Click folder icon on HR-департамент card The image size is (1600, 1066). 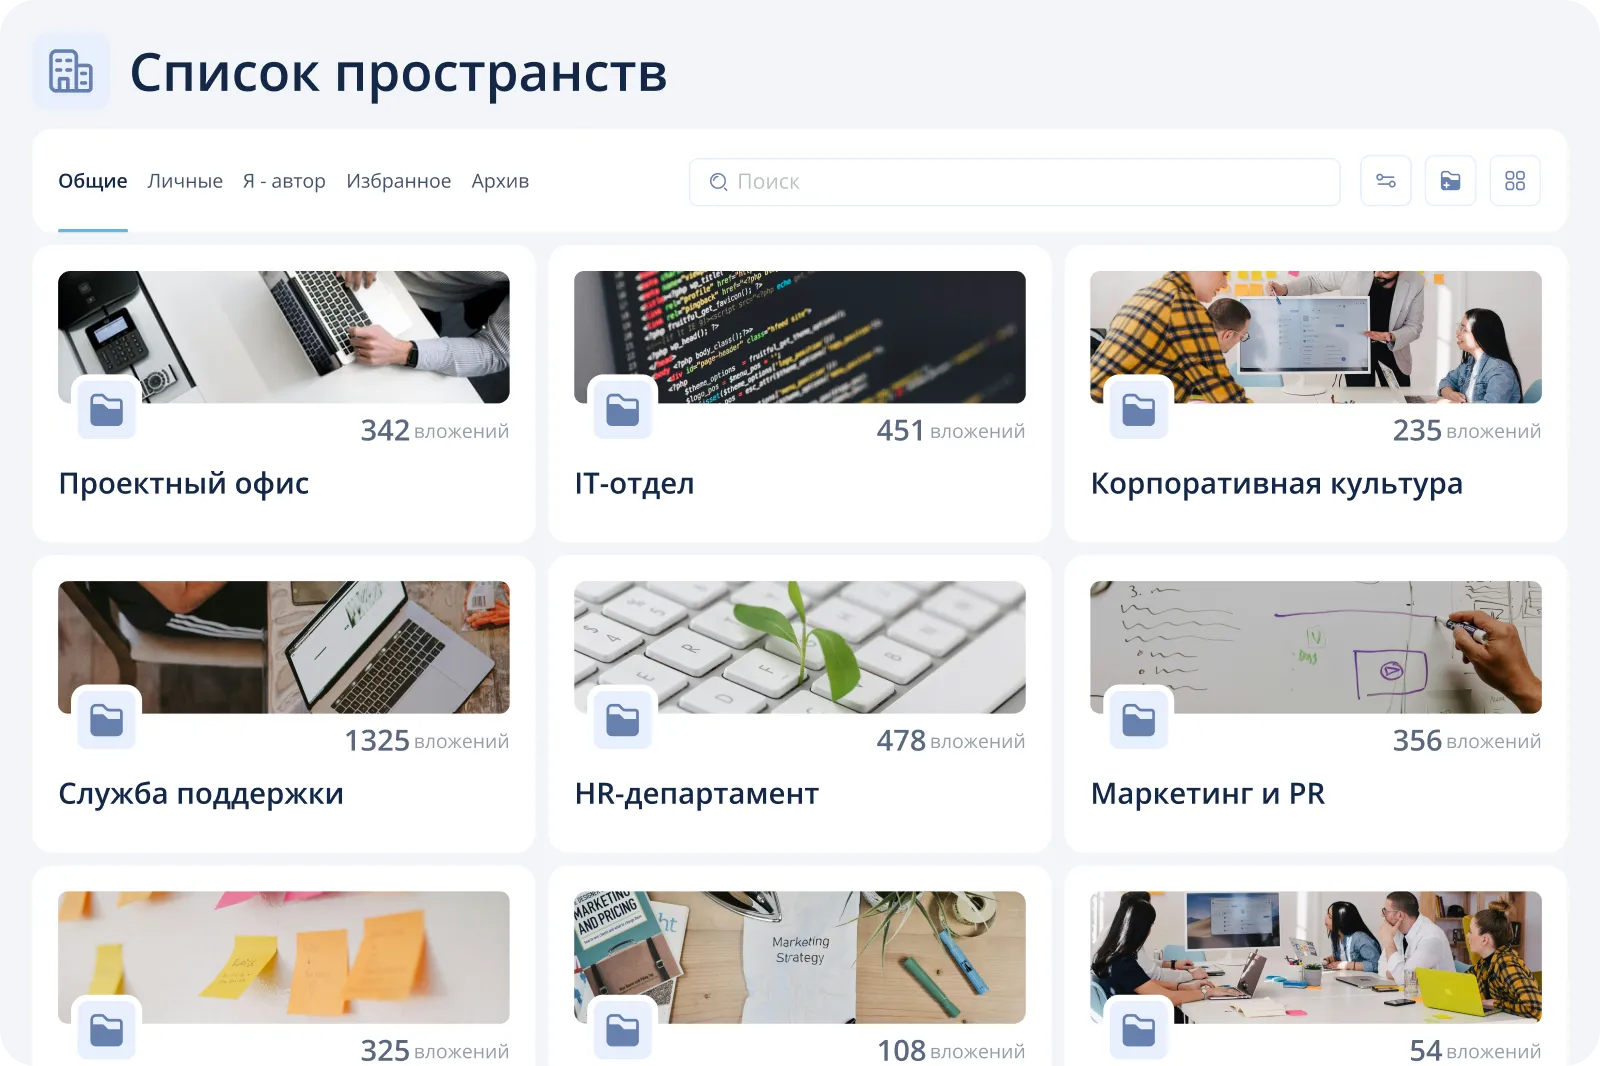623,720
